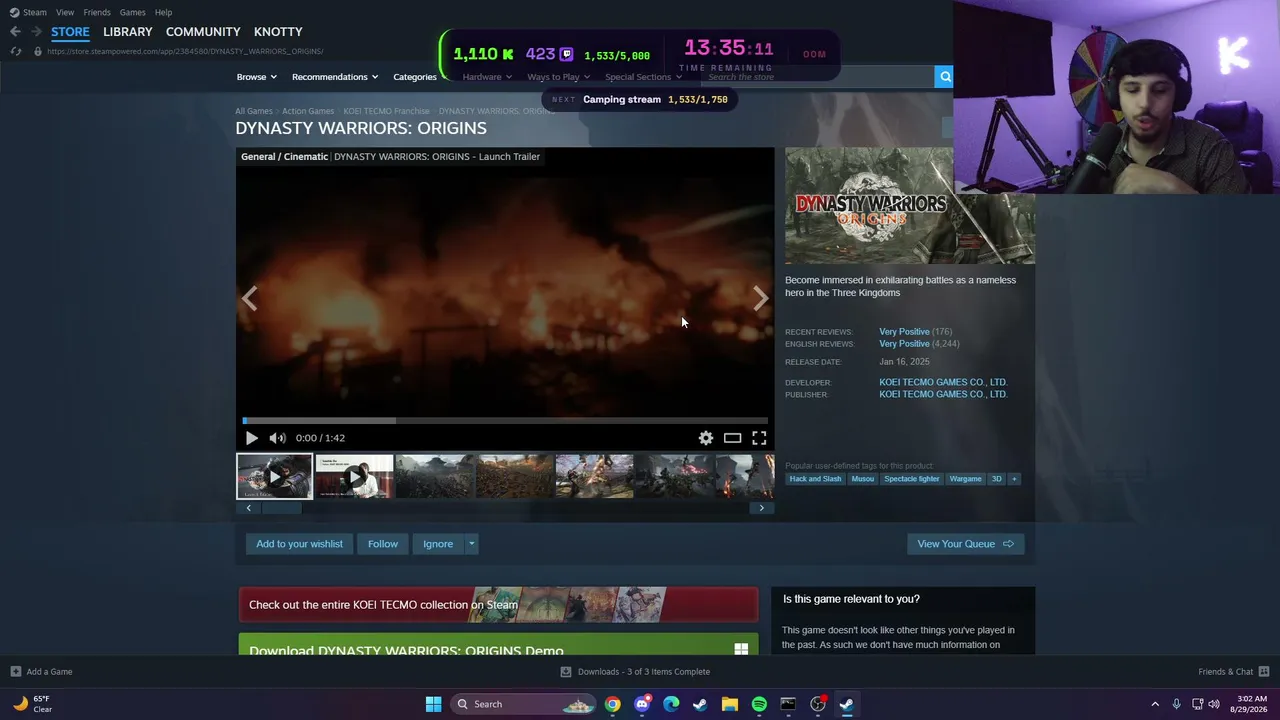Click the Ignore button
The width and height of the screenshot is (1280, 720).
click(438, 544)
